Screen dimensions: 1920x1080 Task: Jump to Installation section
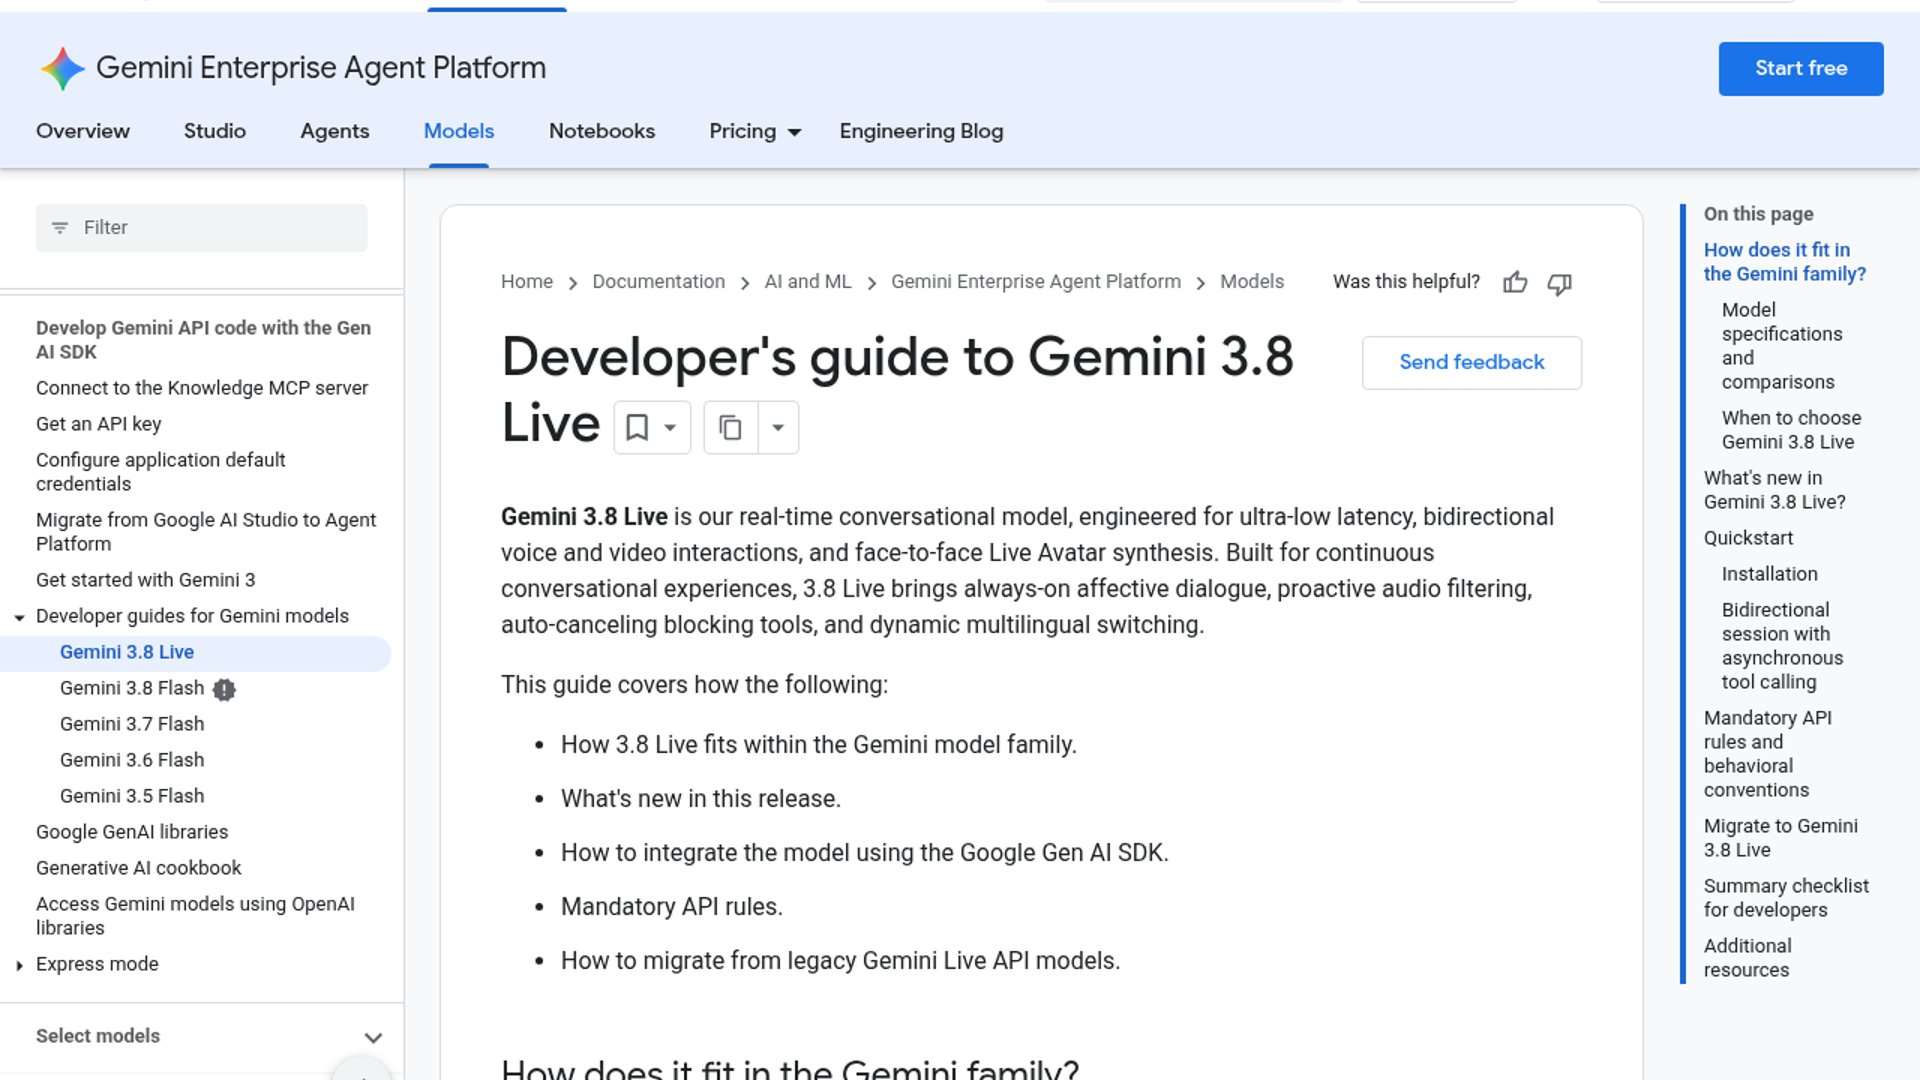1770,574
